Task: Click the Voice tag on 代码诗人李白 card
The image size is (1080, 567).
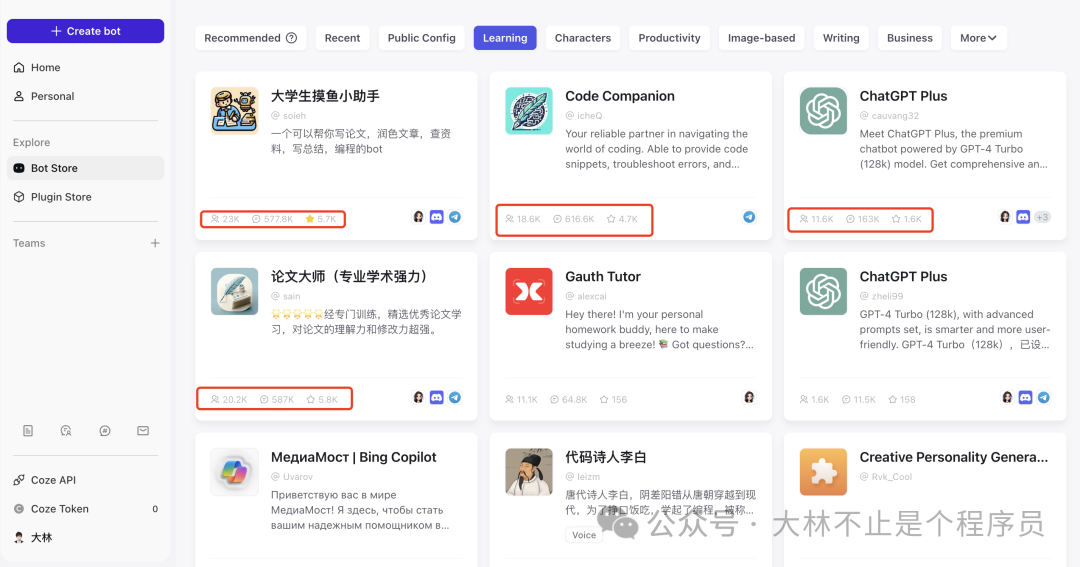Action: (x=584, y=535)
